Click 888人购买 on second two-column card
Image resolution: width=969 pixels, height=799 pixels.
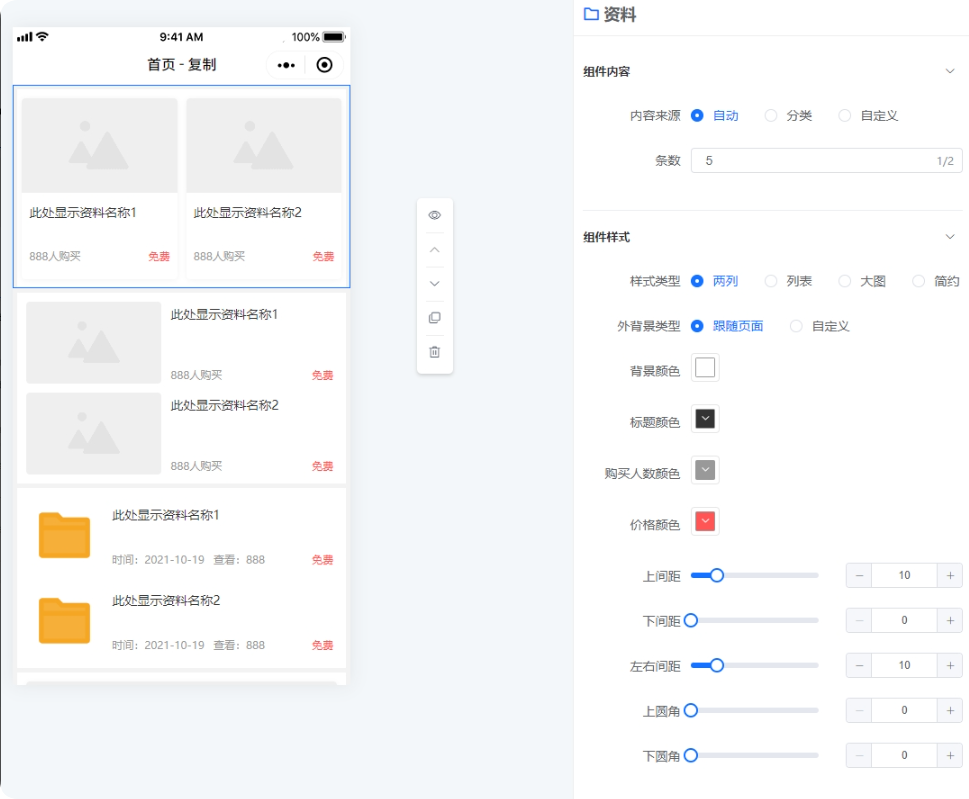point(219,256)
